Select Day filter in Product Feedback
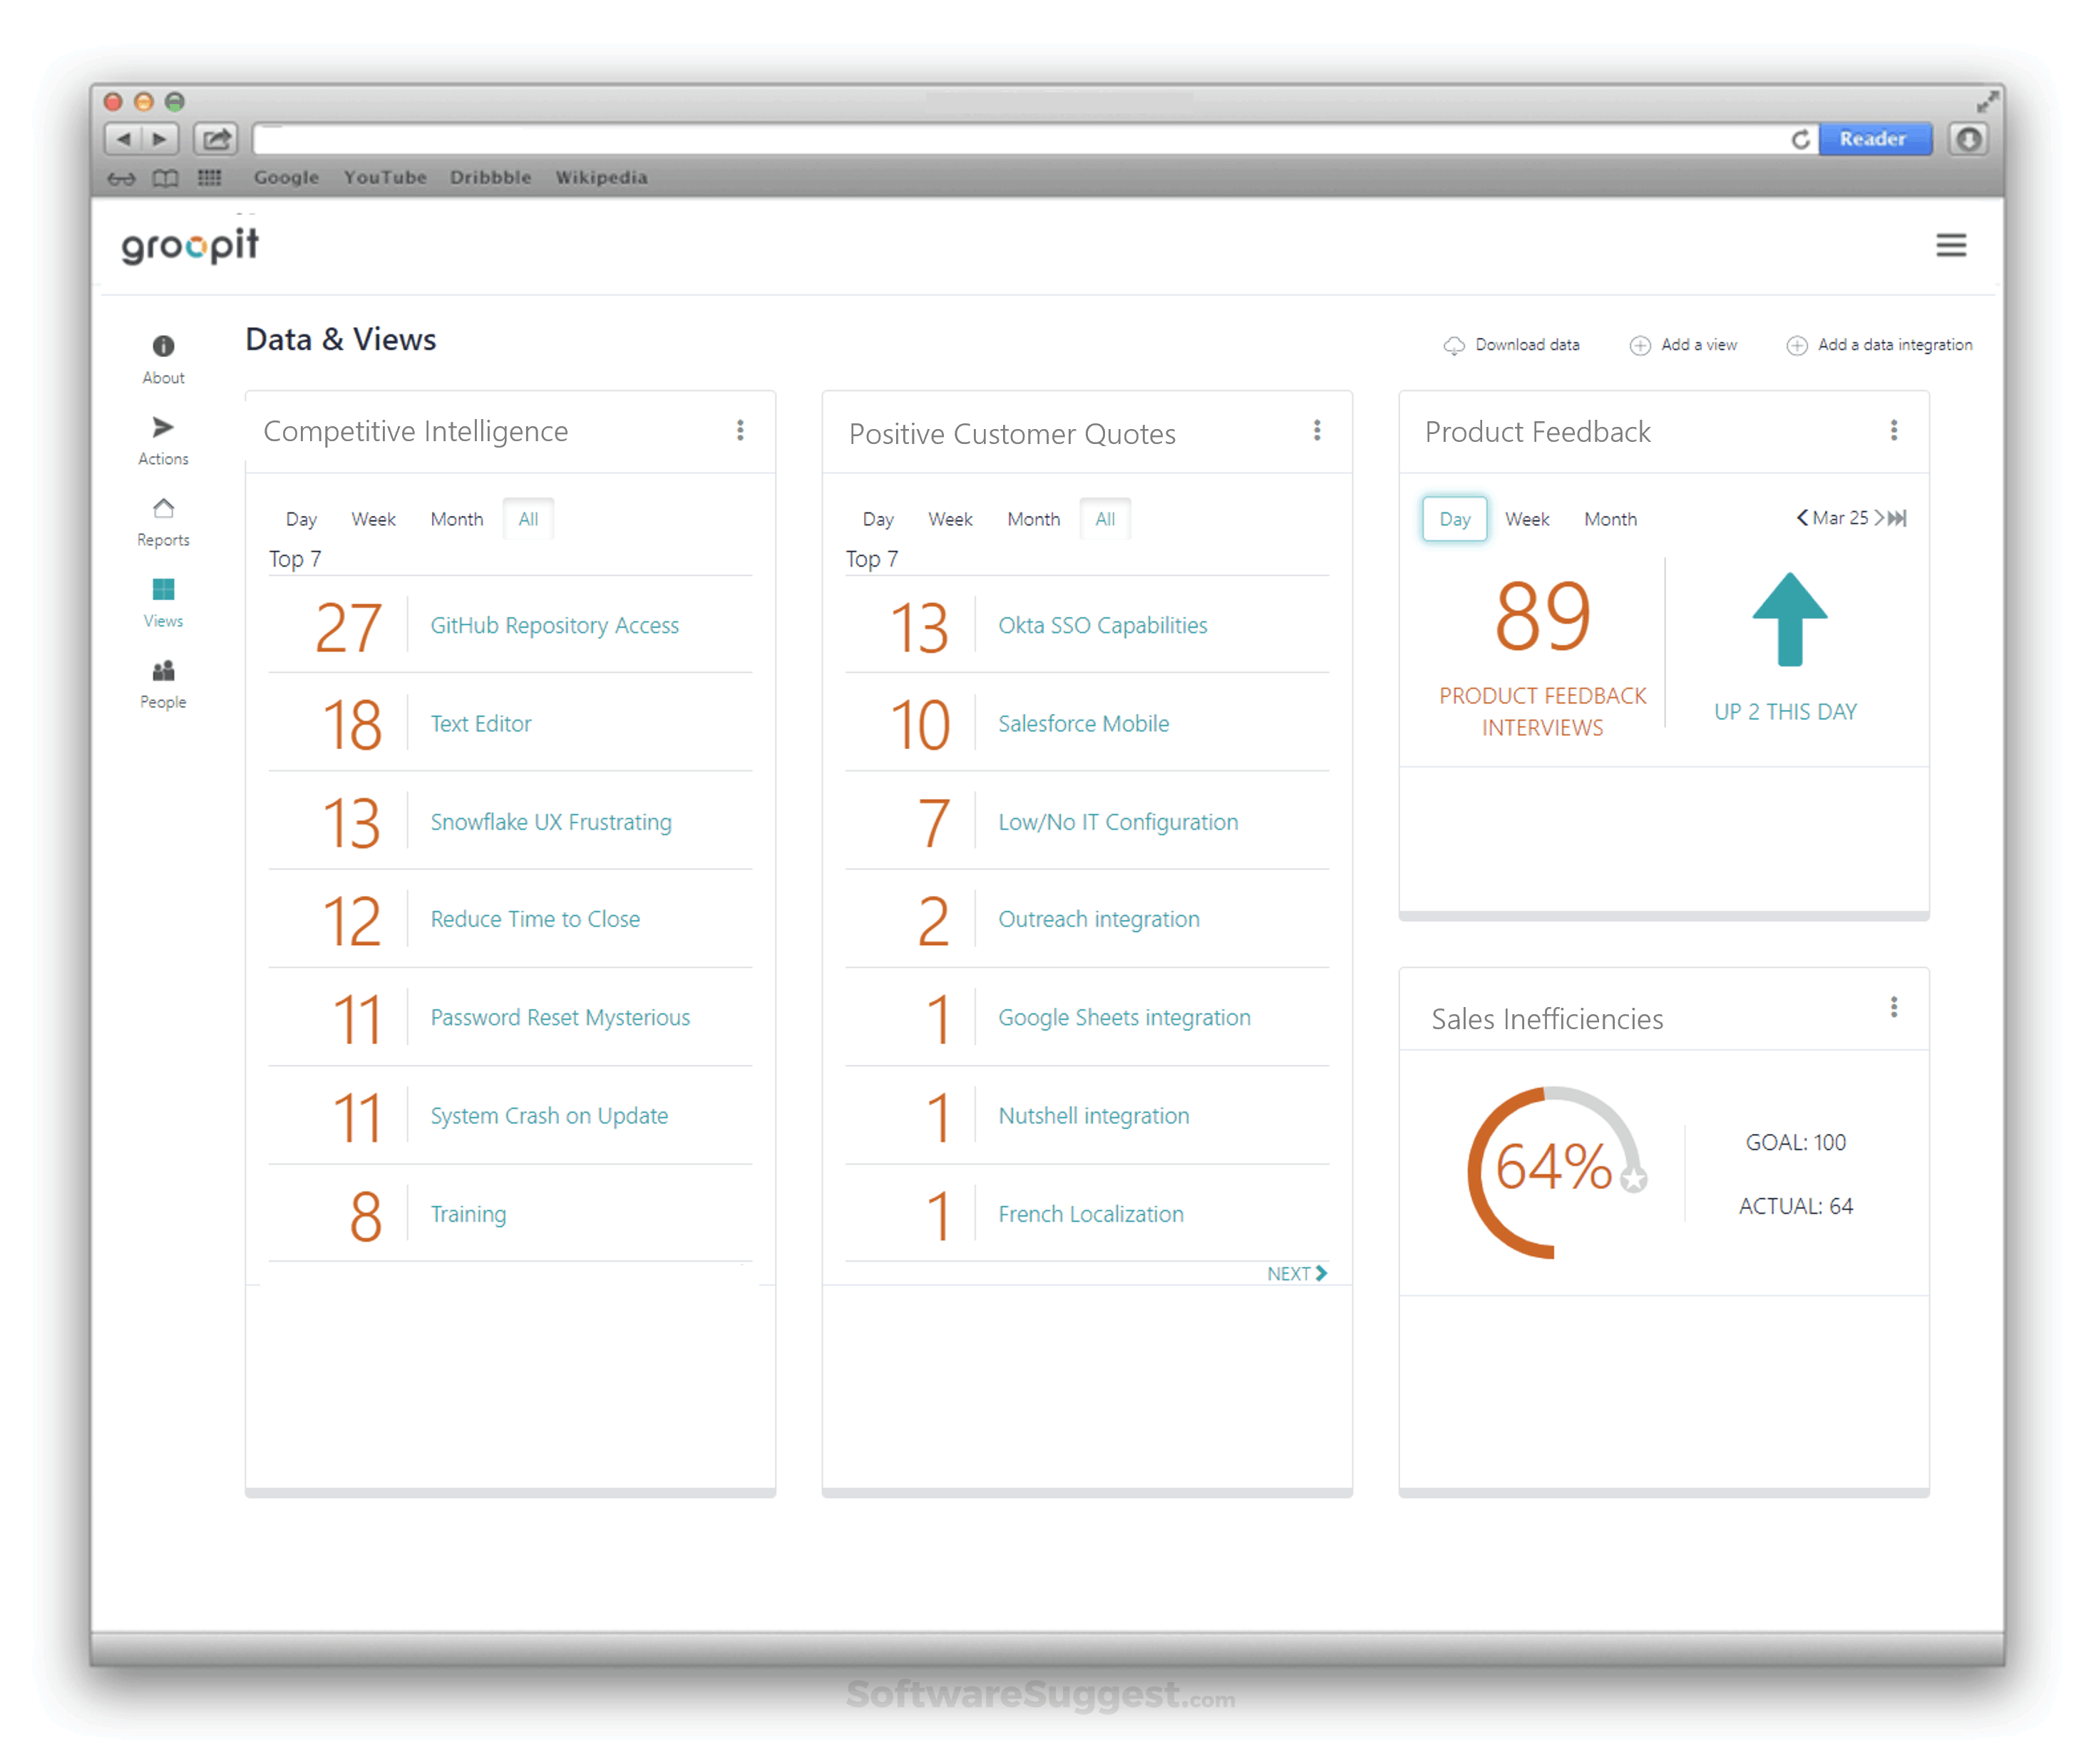Viewport: 2081px width, 1764px height. (1454, 519)
